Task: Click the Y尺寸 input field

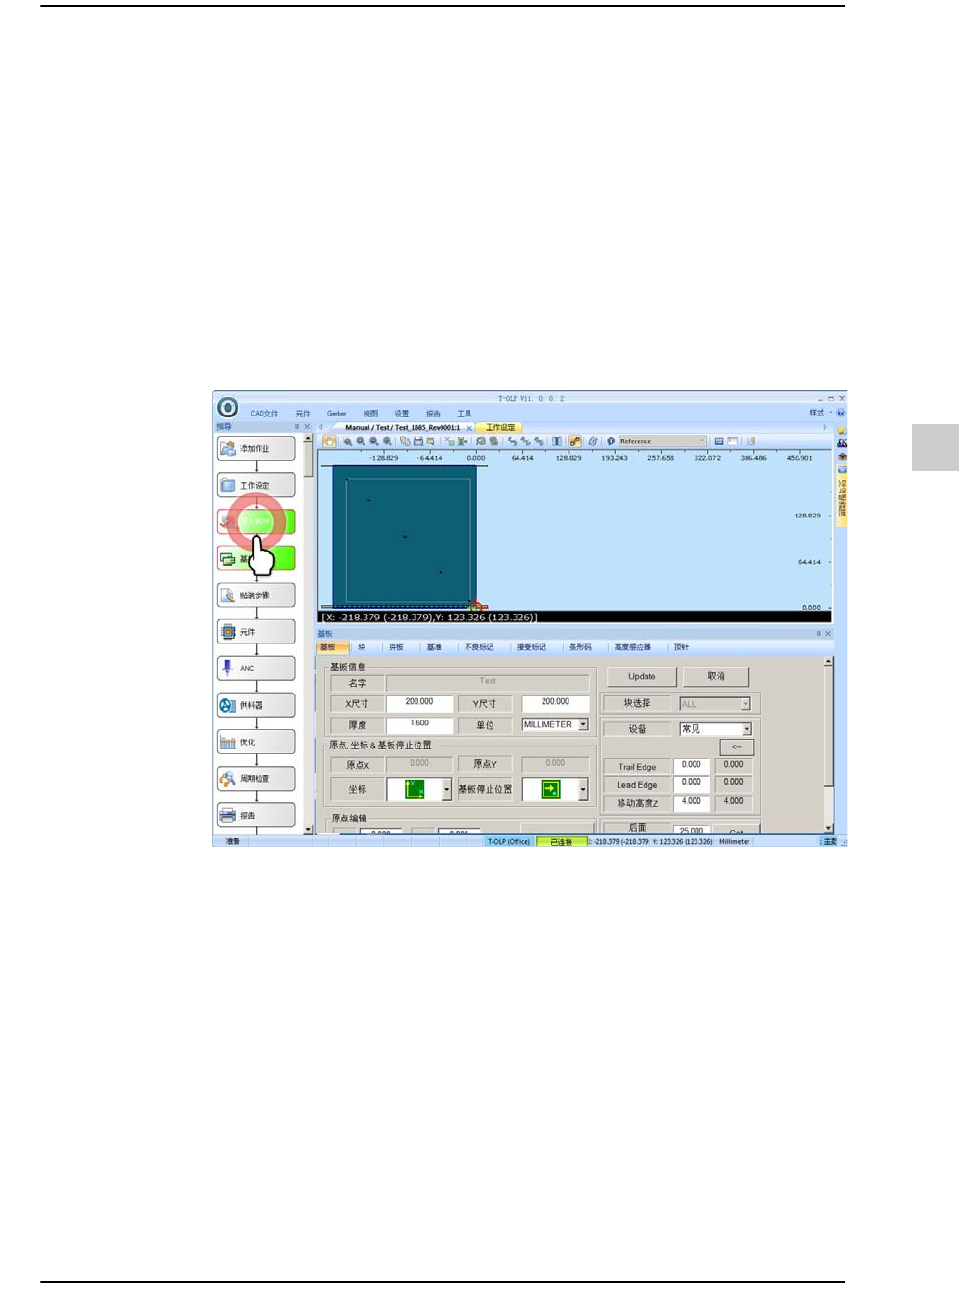Action: pyautogui.click(x=555, y=703)
